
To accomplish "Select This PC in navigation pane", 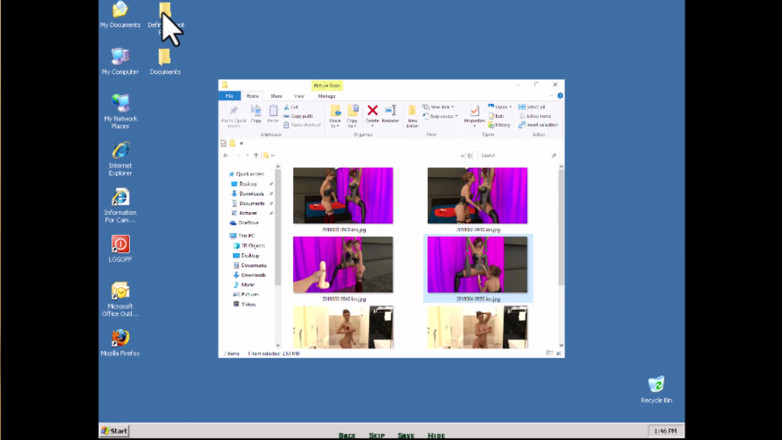I will tap(242, 235).
